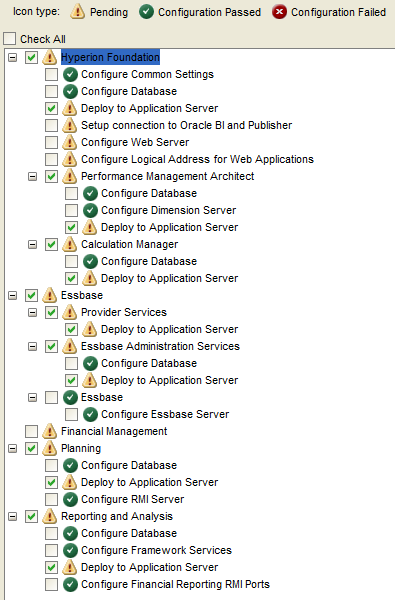Click warning icon beside Essbase Administration Services
The image size is (395, 600).
(70, 346)
